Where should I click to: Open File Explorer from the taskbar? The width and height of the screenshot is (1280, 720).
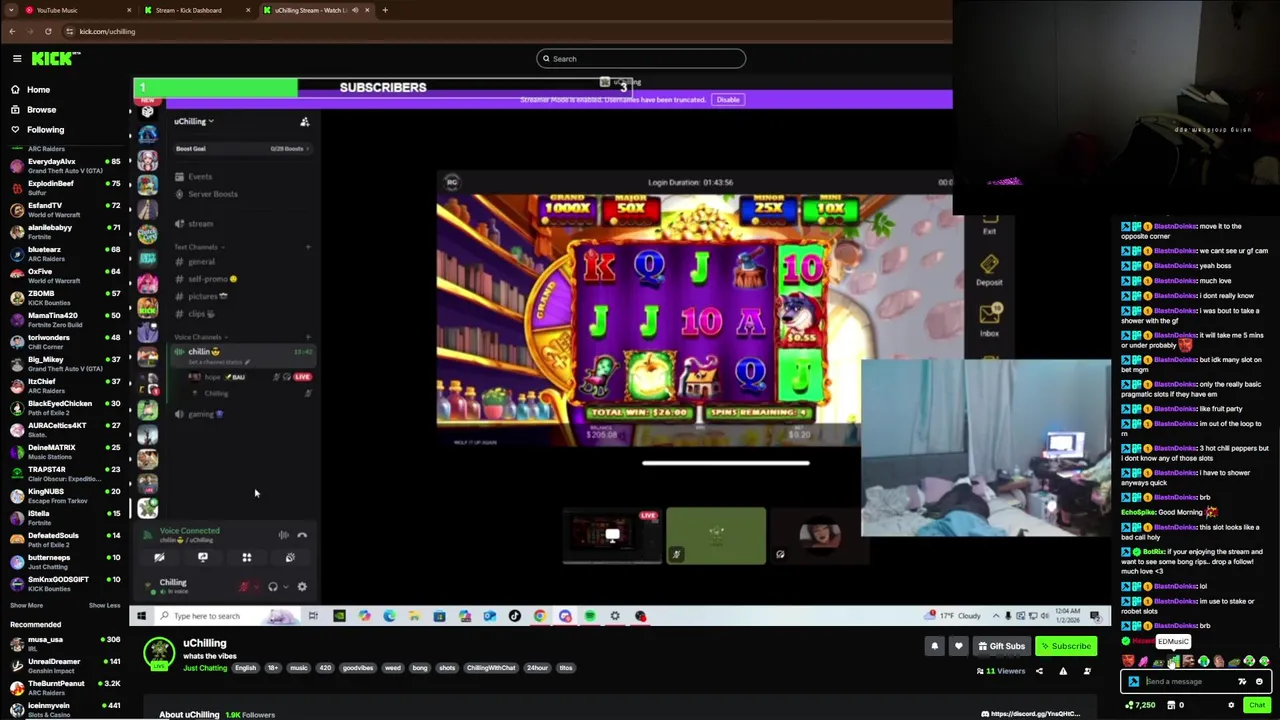pos(414,616)
